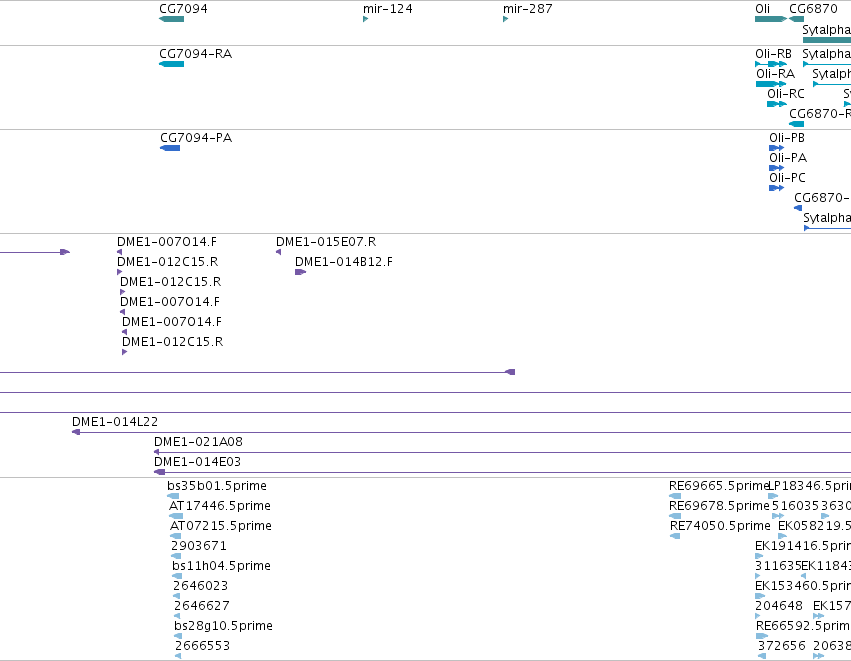Select the Oli gene label
The height and width of the screenshot is (661, 851).
763,9
